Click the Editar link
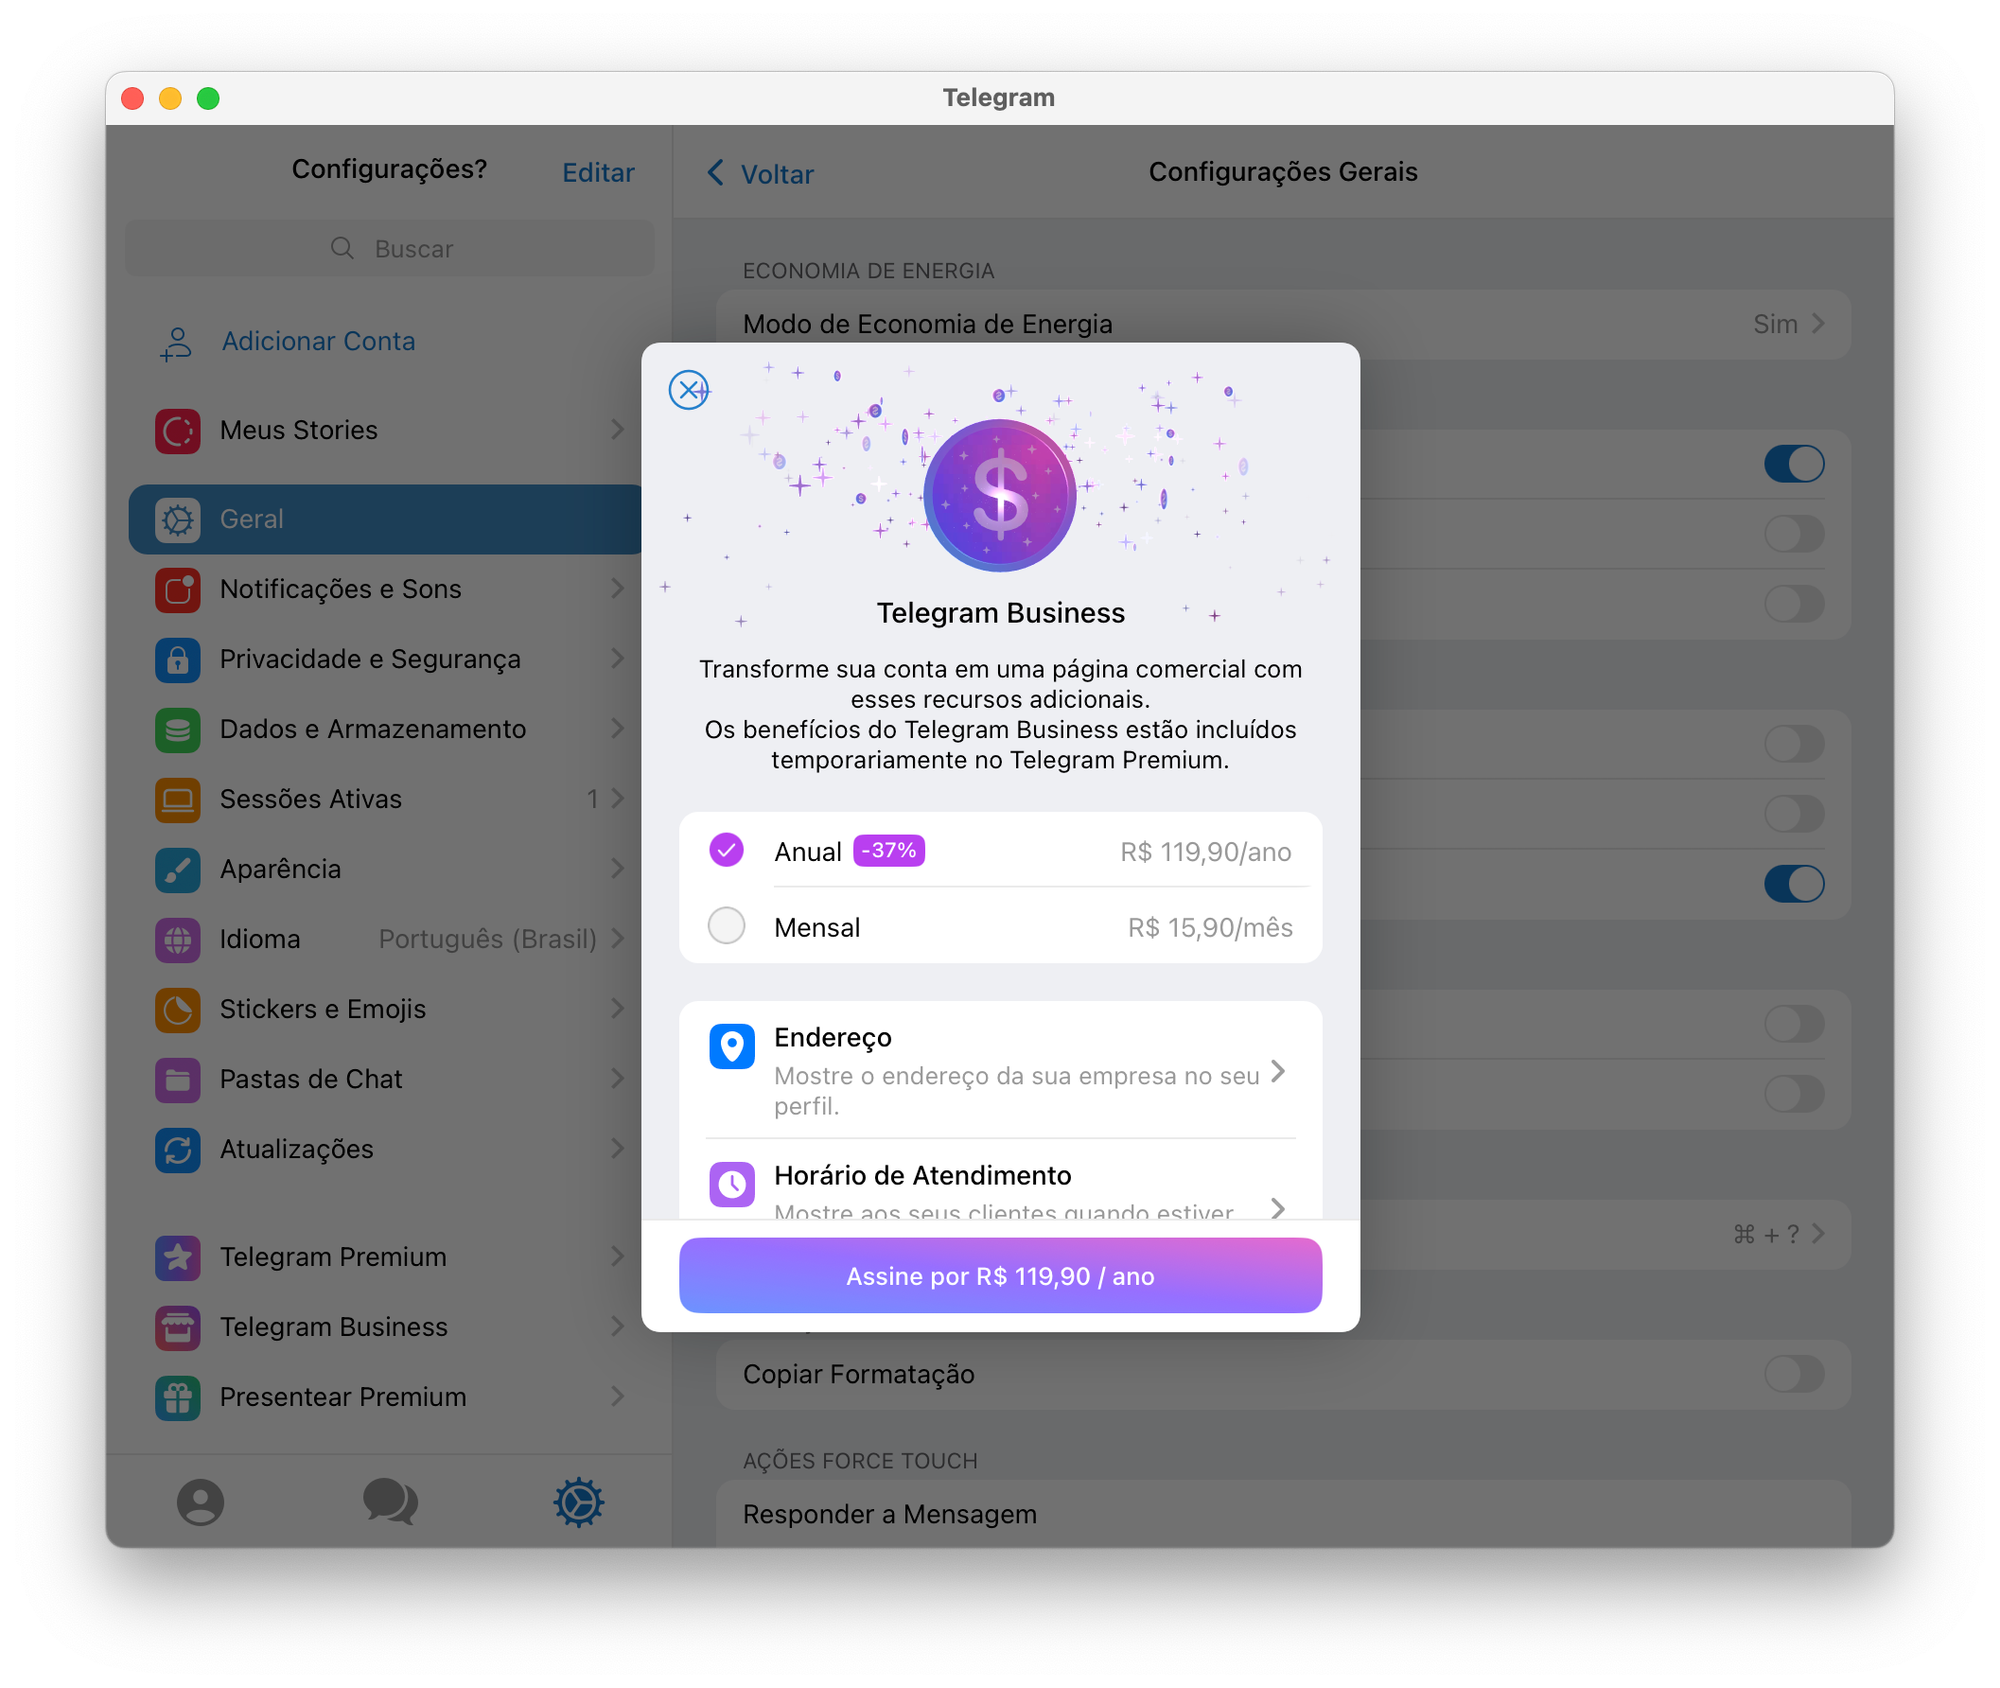 pos(598,173)
